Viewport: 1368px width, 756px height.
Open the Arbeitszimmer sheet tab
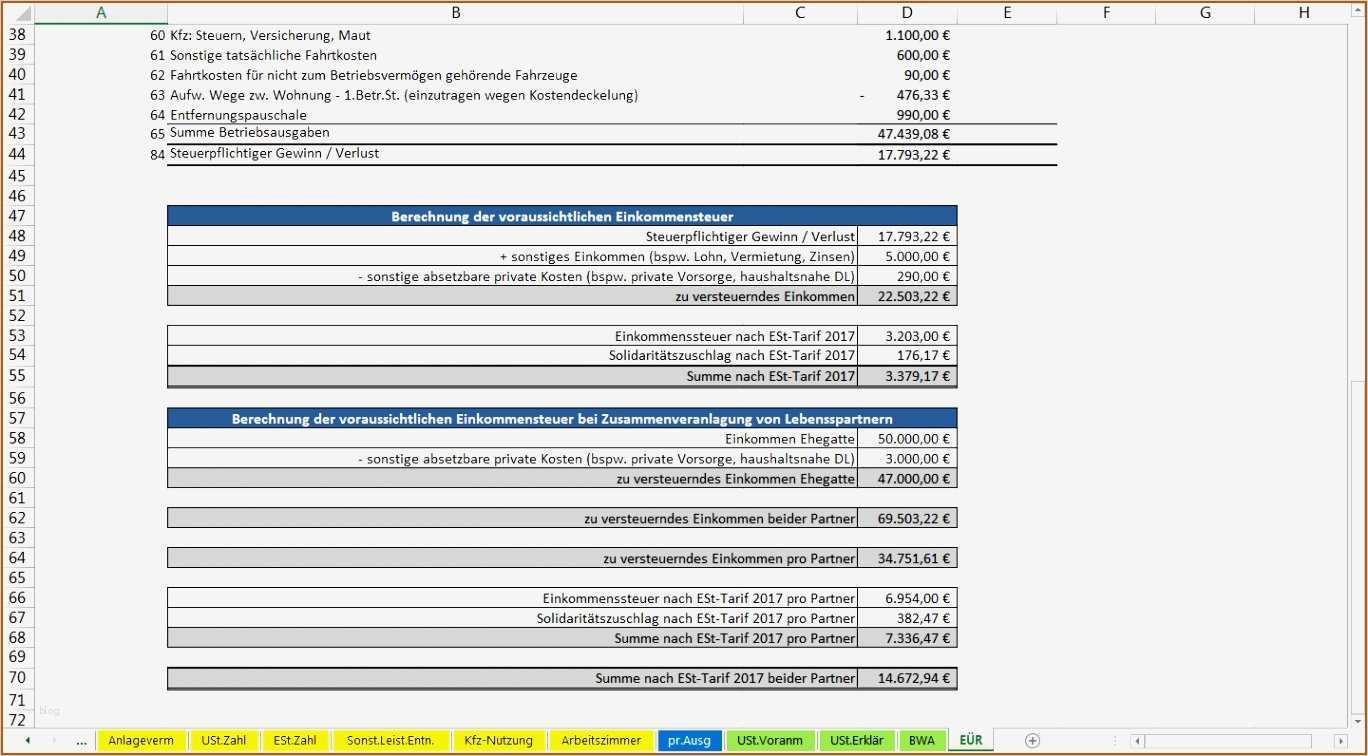click(x=601, y=740)
